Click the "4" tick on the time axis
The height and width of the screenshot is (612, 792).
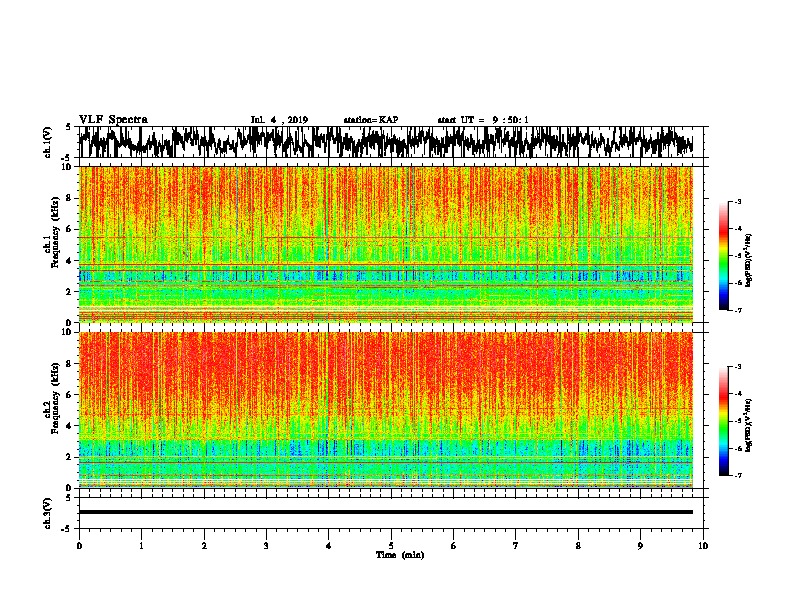click(x=329, y=546)
